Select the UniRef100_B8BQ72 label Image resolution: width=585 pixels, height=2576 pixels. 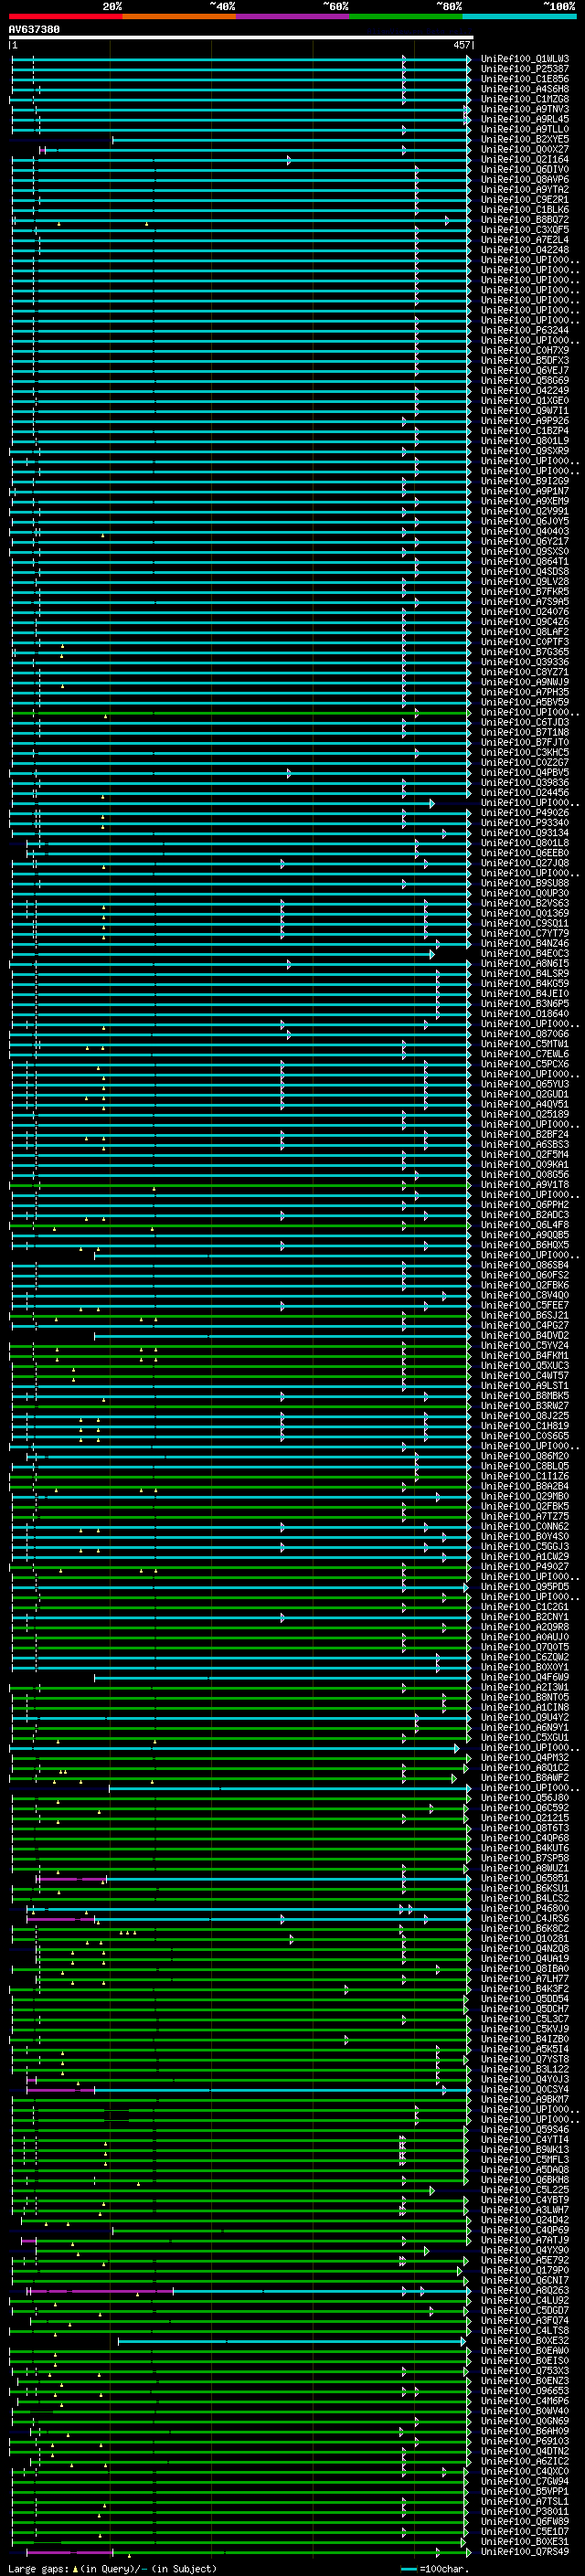[x=525, y=220]
